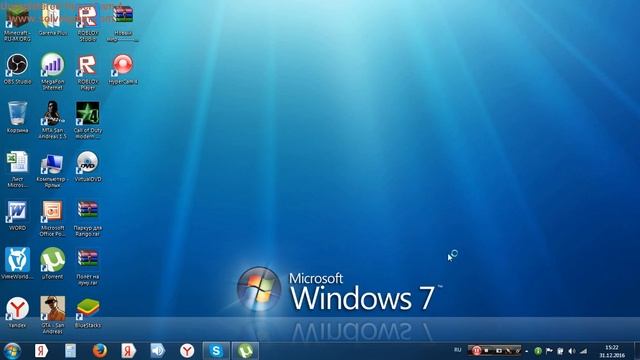Open the Windows Start menu orb
Viewport: 640px width, 360px height.
12,351
